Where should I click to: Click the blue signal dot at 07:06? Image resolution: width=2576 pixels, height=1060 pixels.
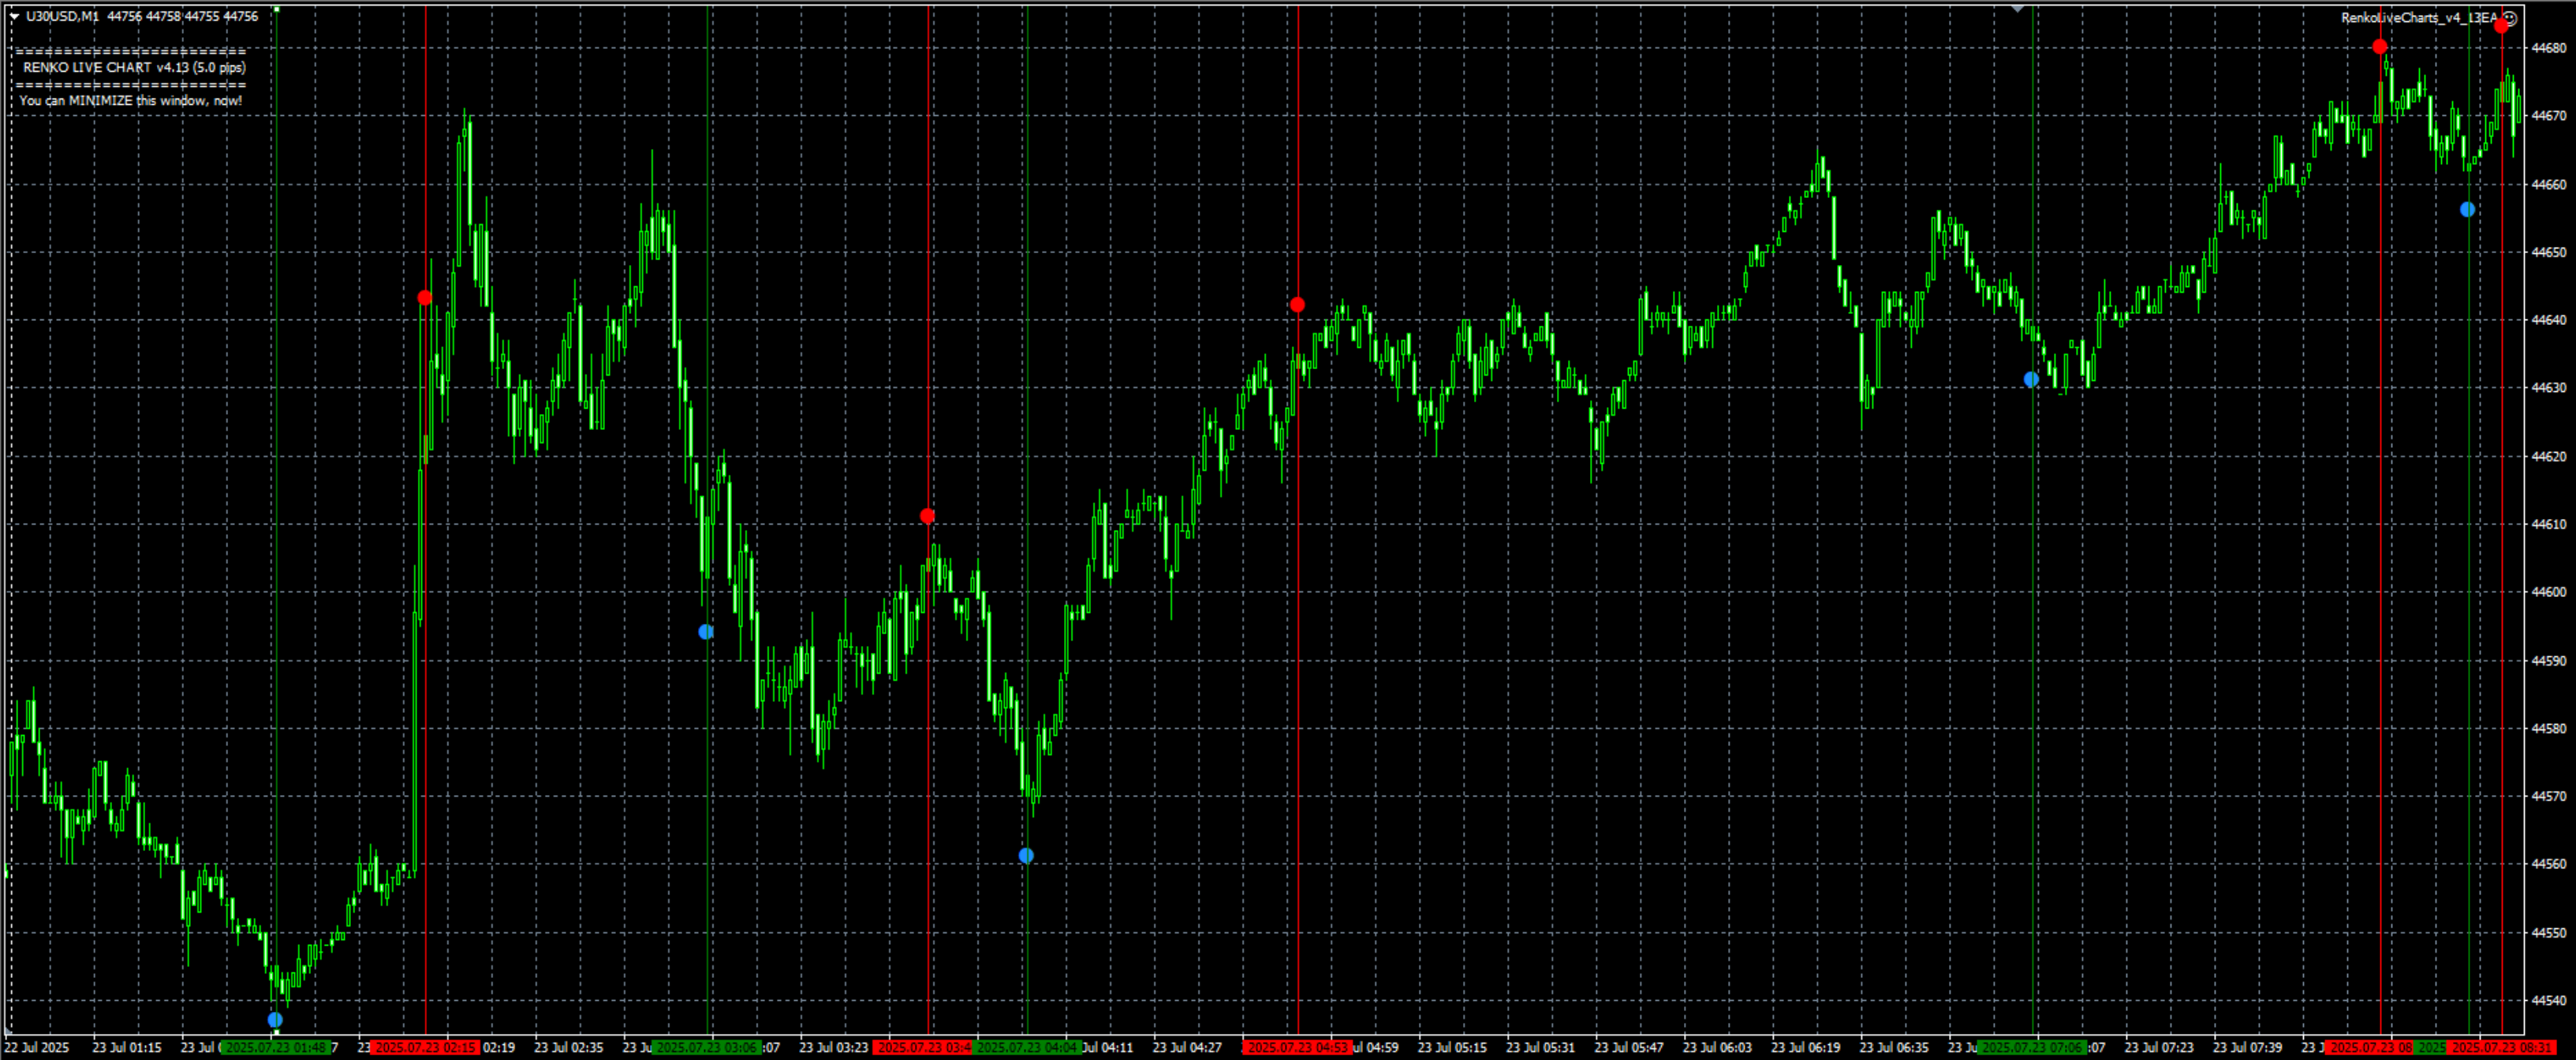(2031, 380)
